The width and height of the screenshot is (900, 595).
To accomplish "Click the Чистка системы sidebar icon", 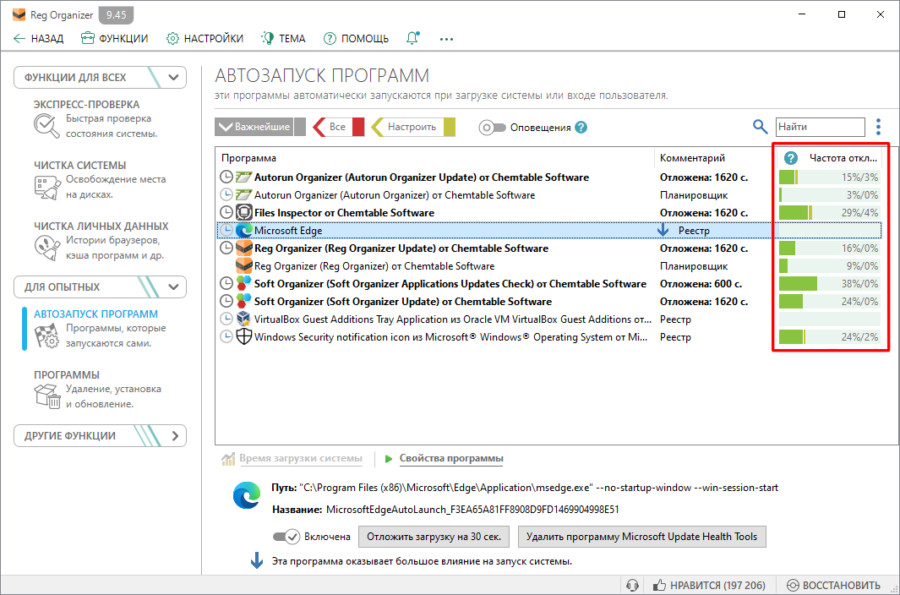I will [47, 187].
